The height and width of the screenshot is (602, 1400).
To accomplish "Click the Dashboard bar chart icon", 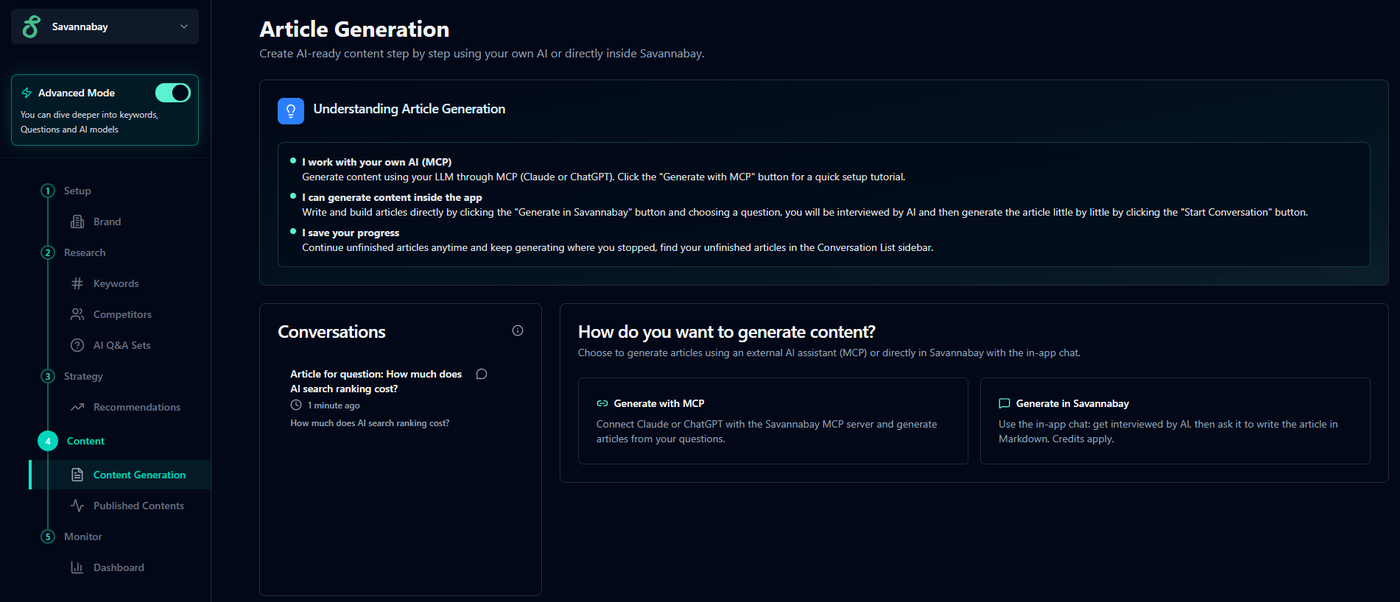I will (x=77, y=568).
